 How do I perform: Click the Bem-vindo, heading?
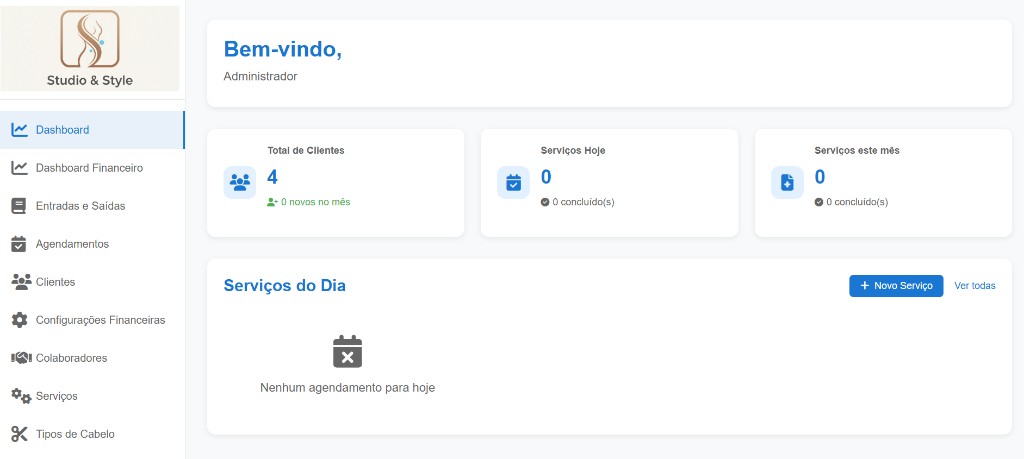pos(283,49)
